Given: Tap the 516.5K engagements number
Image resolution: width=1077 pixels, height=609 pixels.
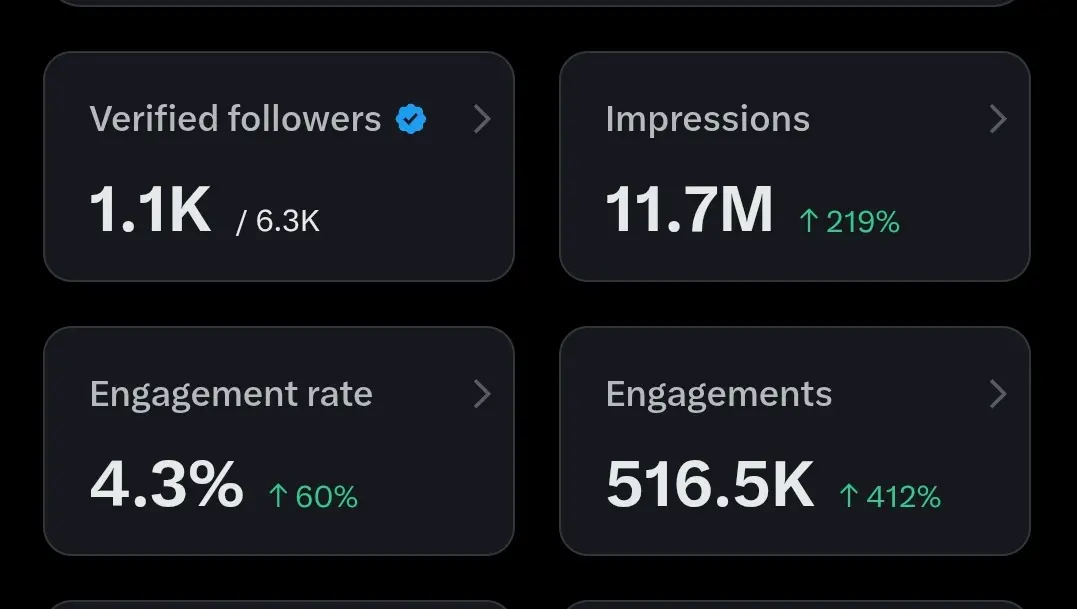Looking at the screenshot, I should (x=710, y=485).
